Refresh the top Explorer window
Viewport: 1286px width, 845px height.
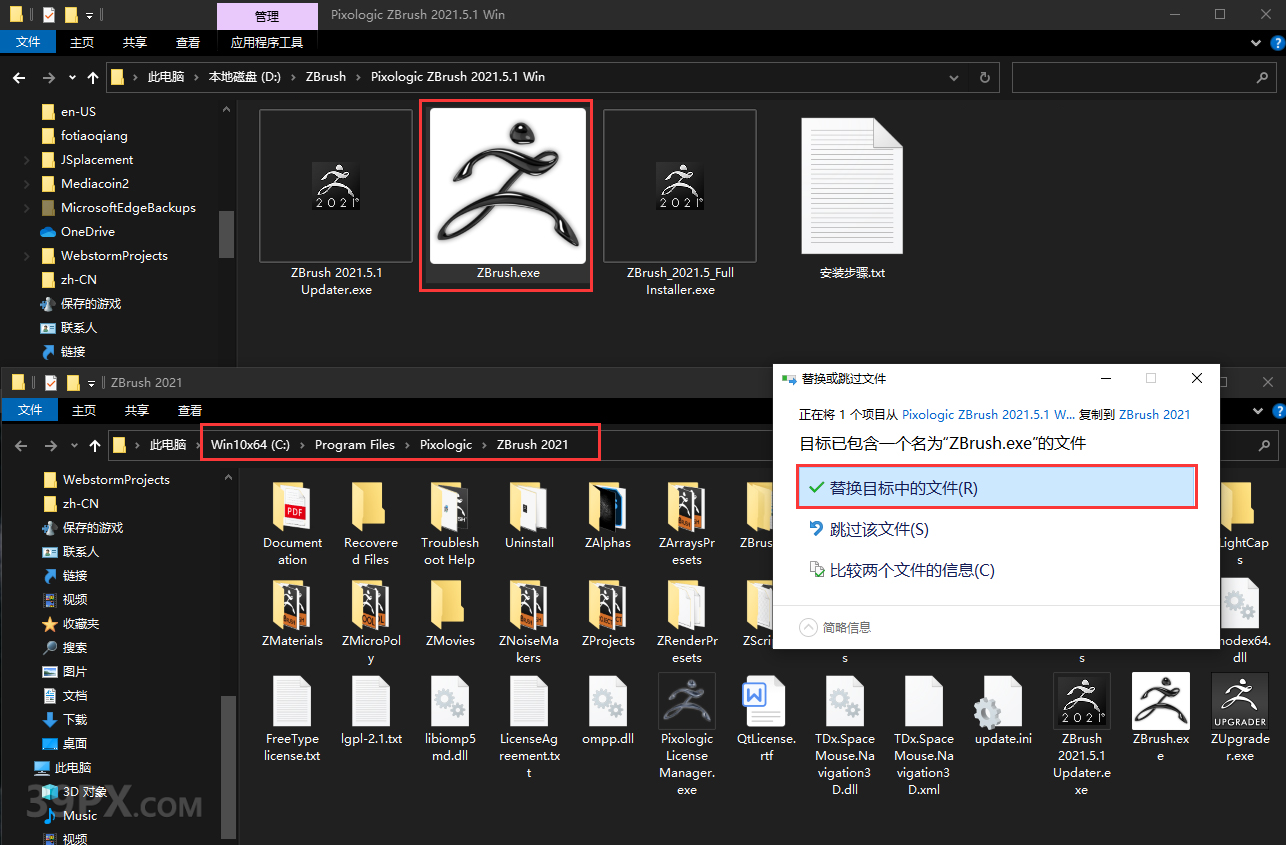click(x=985, y=77)
